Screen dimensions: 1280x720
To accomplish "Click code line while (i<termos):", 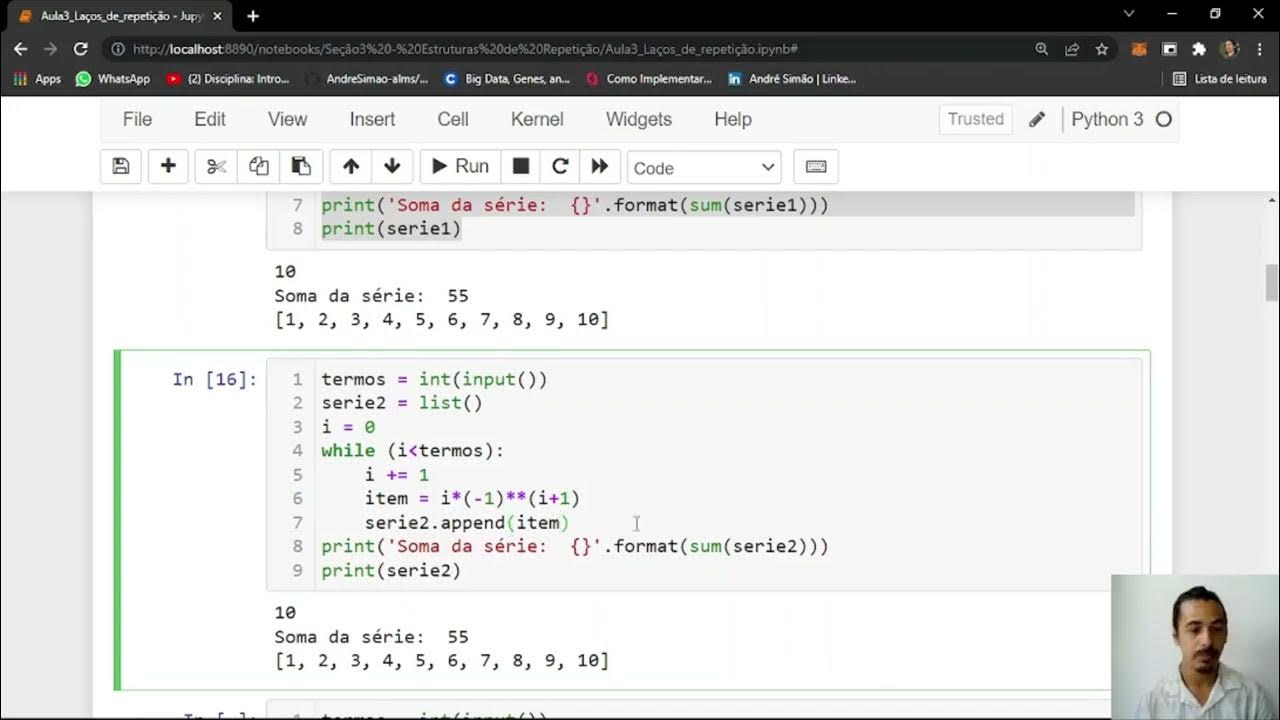I will point(413,451).
